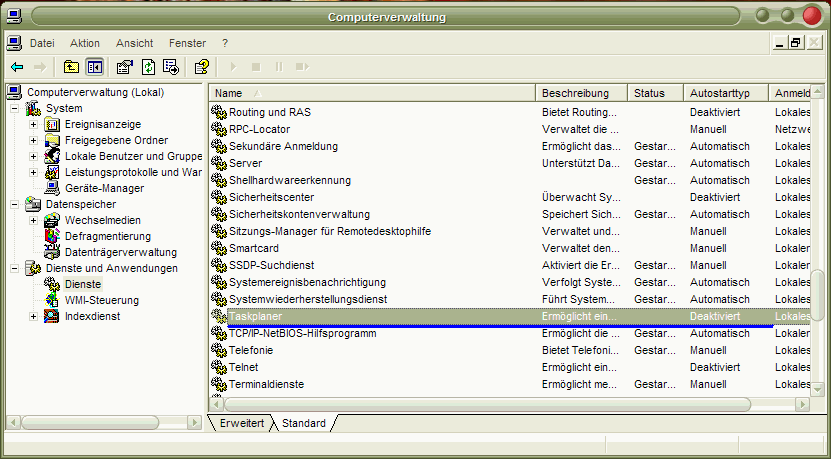
Task: Click the Datenträgerverwaltung tree icon
Action: pos(52,252)
